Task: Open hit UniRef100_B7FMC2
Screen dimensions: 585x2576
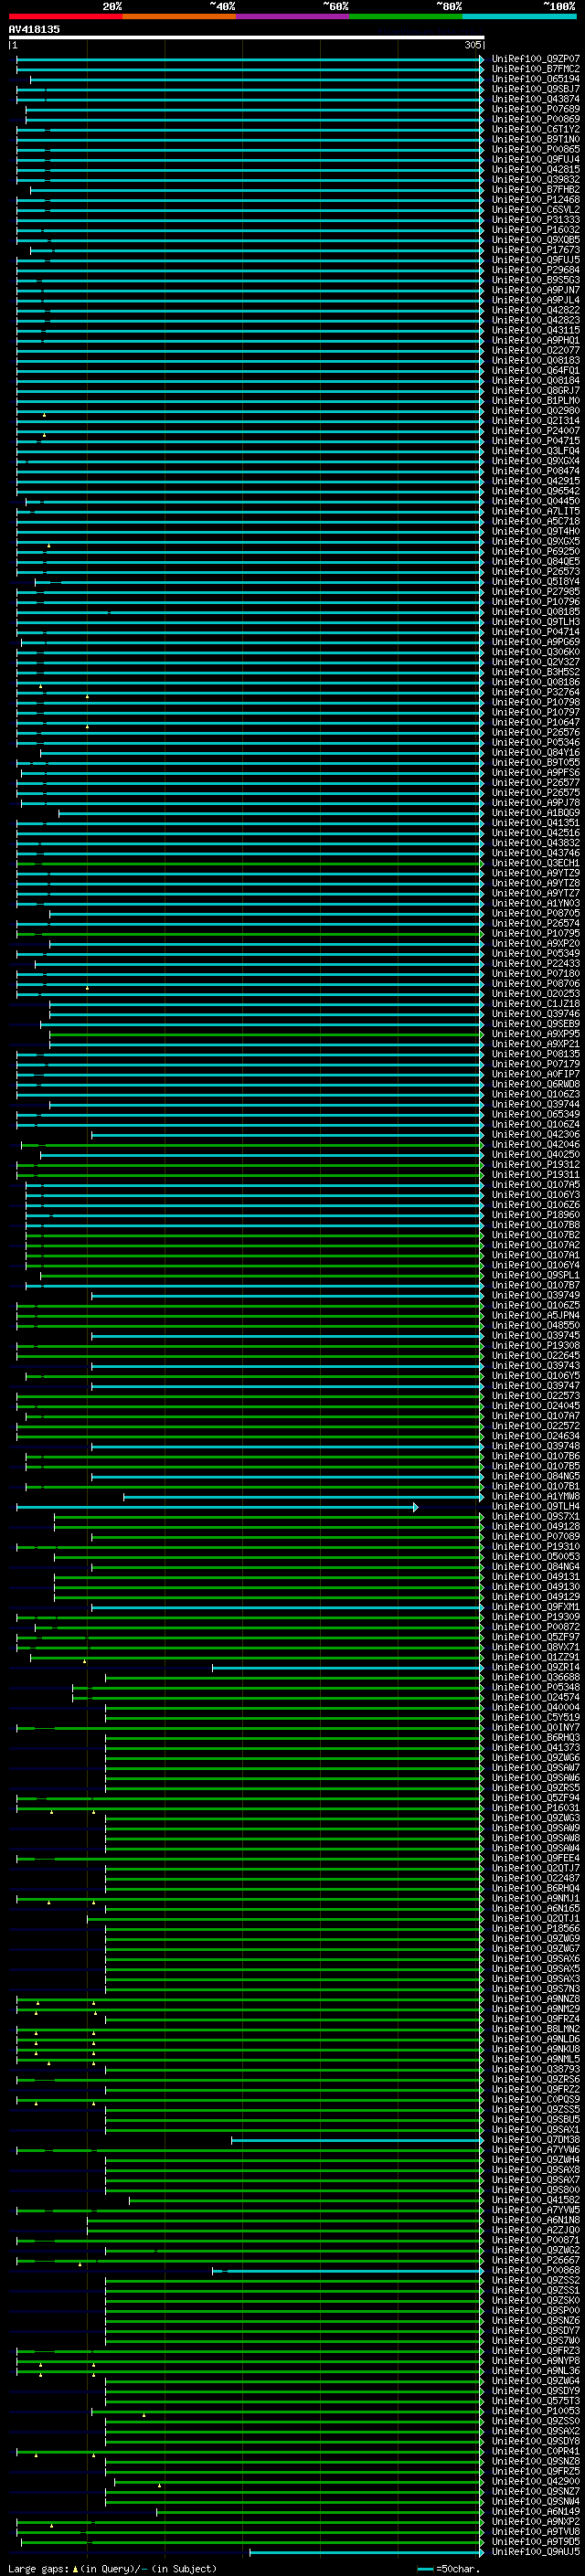Action: 536,69
